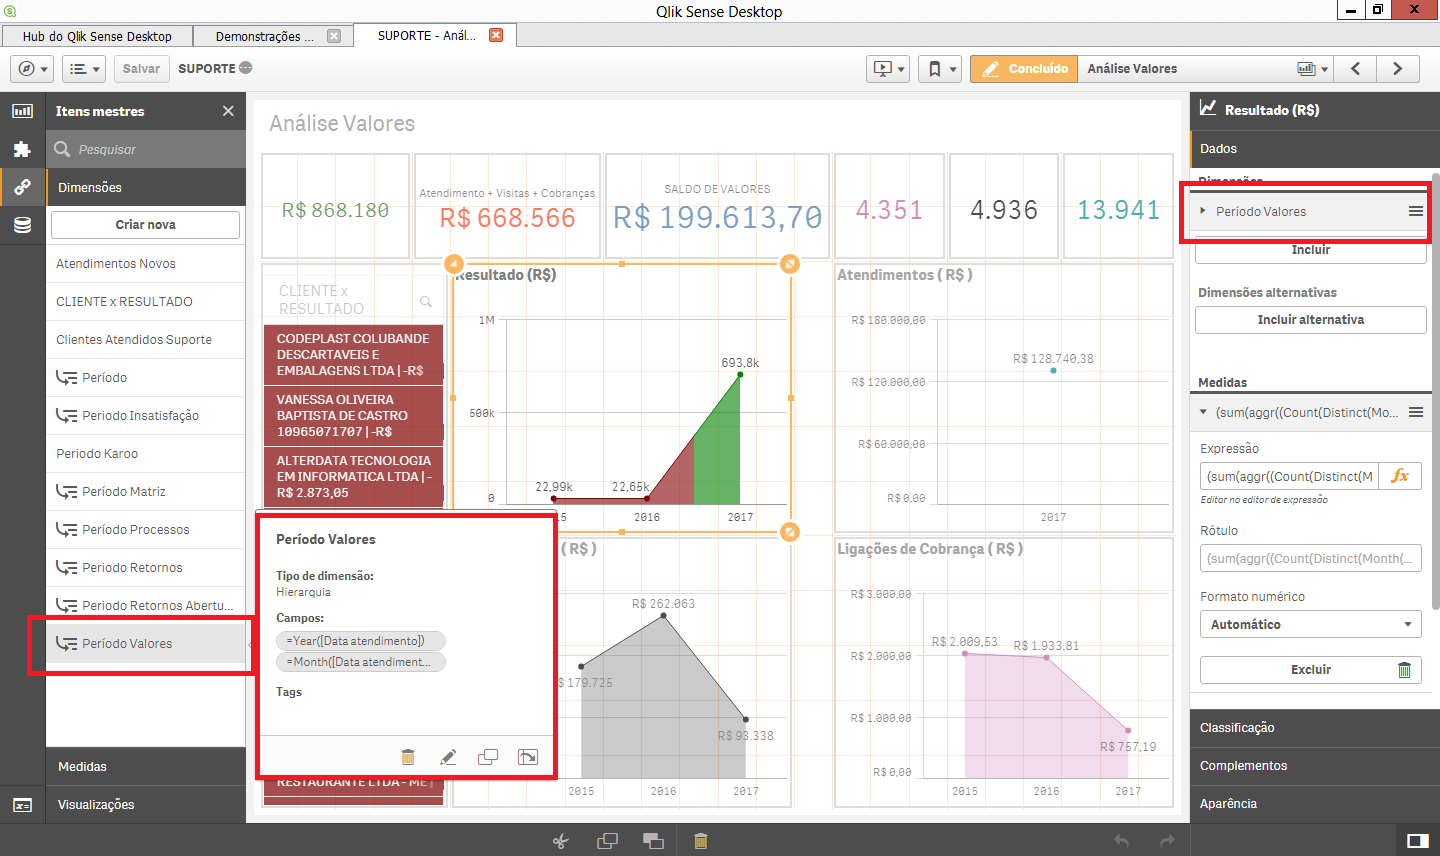Click the variables icon in the sidebar
This screenshot has width=1440, height=856.
coord(22,805)
